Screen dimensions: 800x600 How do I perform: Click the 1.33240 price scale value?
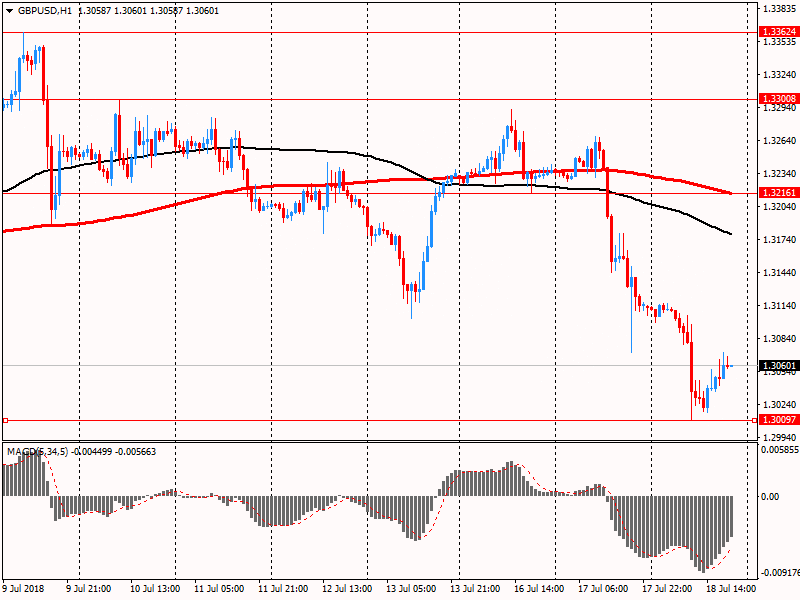click(x=780, y=75)
